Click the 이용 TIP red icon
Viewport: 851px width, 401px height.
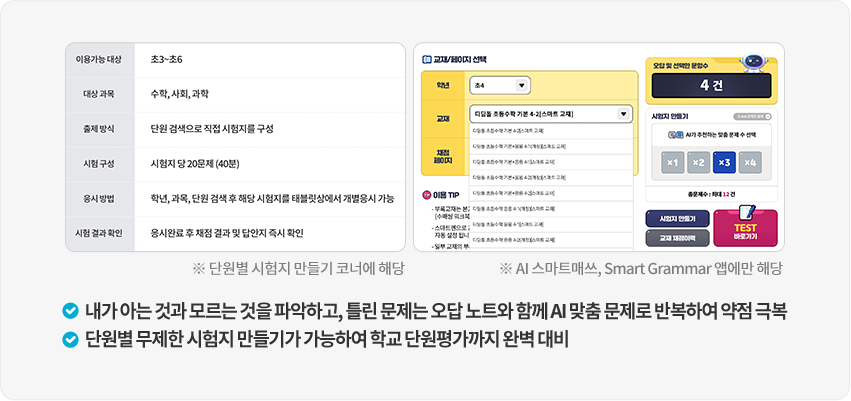coord(427,194)
